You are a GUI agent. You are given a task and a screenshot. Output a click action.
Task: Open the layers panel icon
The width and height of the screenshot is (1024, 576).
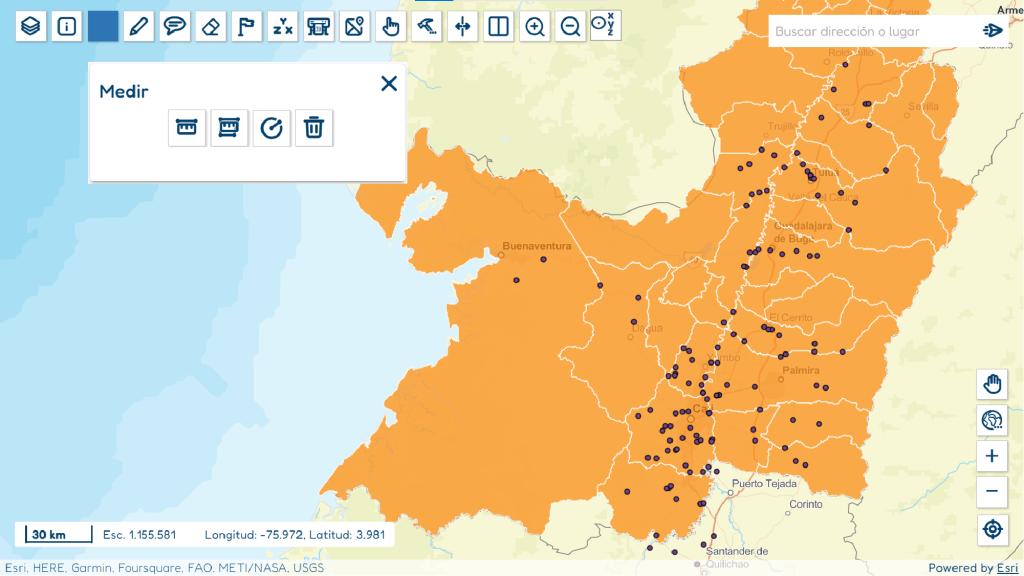pos(31,27)
